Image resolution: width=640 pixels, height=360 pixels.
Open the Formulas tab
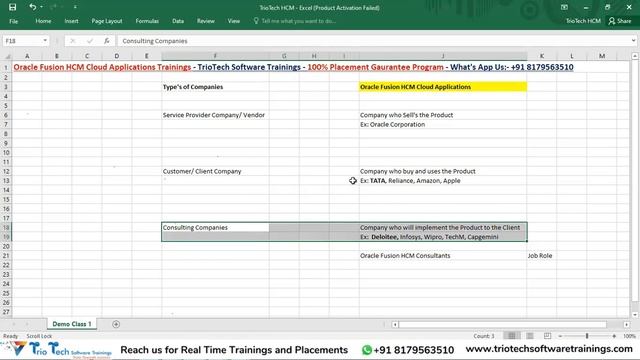pyautogui.click(x=147, y=21)
